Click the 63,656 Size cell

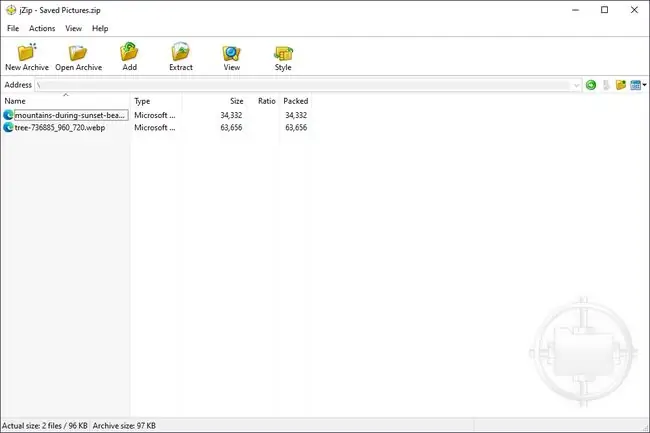(231, 128)
